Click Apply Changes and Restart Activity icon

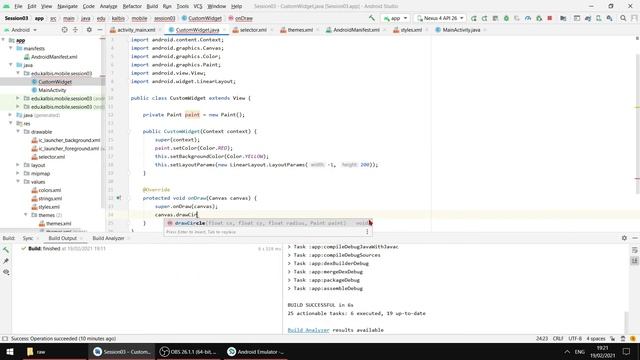(x=484, y=18)
